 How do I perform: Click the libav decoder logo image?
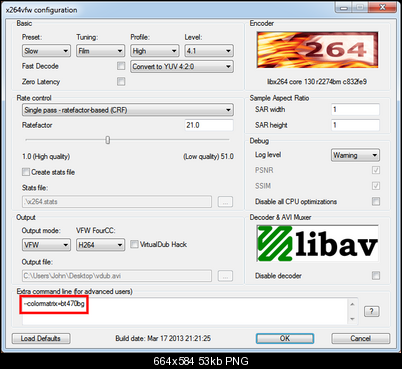pyautogui.click(x=317, y=243)
